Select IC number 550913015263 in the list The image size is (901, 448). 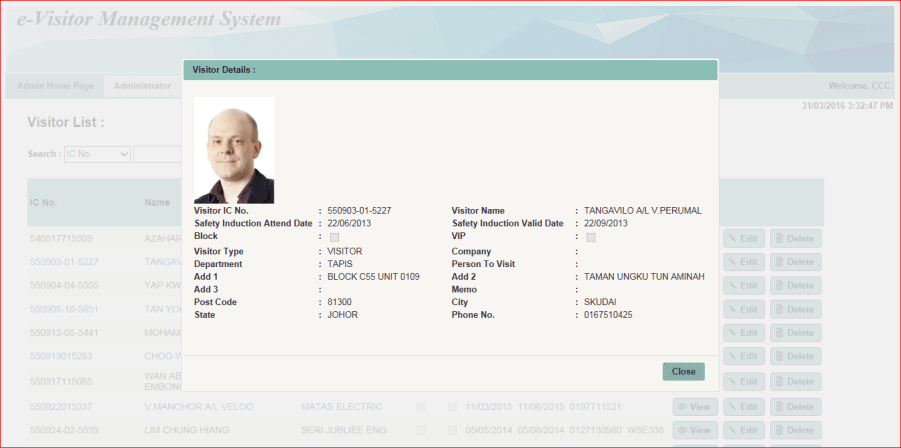point(61,356)
